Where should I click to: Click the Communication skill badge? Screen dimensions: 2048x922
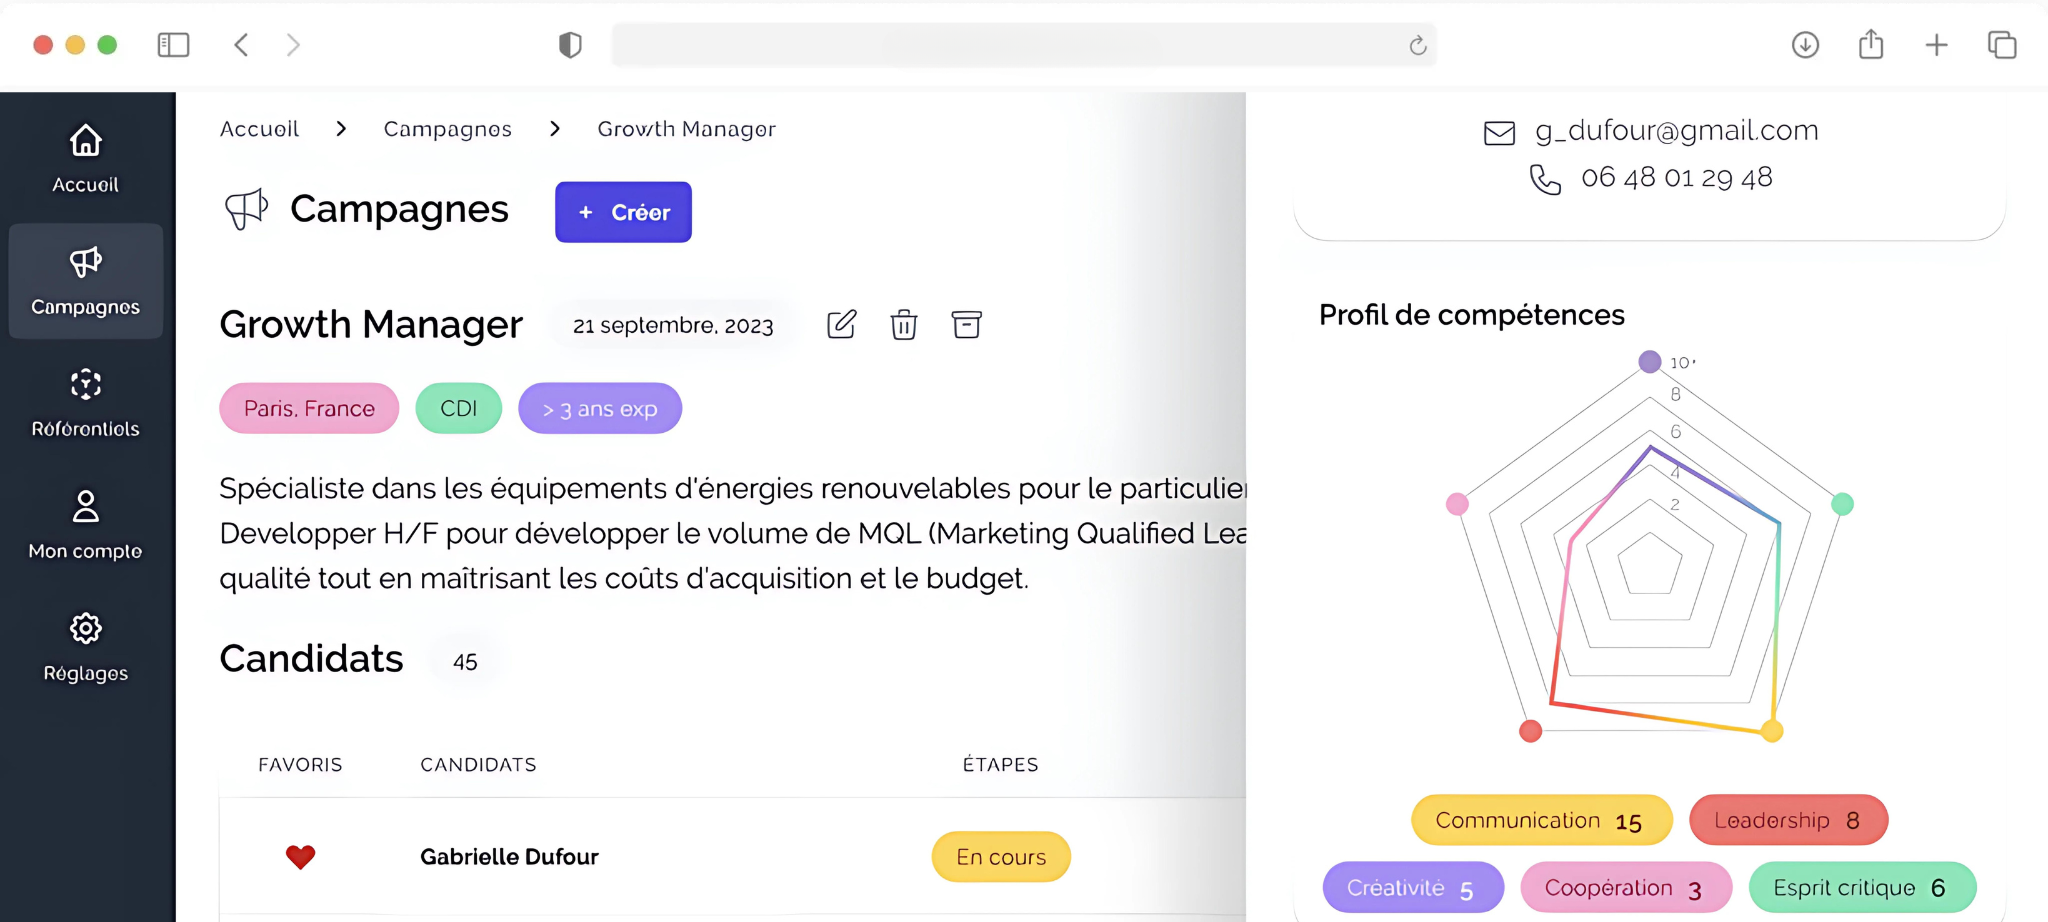click(1541, 820)
